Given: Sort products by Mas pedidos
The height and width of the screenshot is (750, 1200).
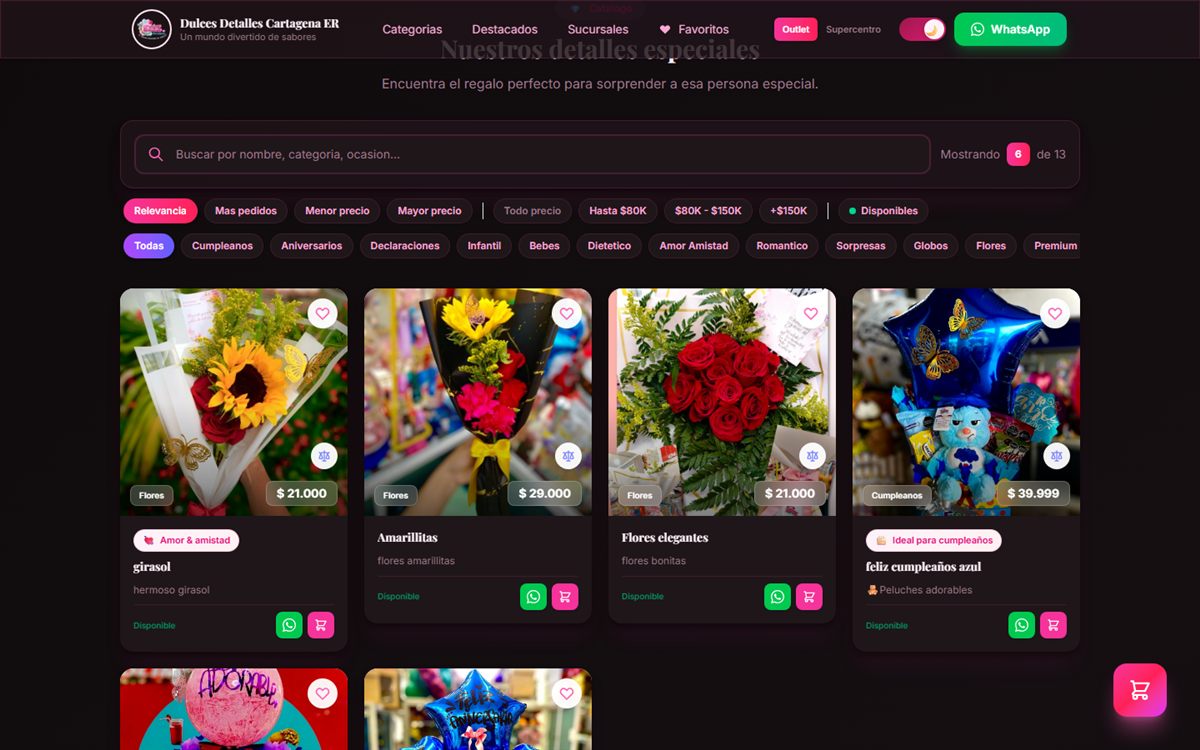Looking at the screenshot, I should [246, 211].
